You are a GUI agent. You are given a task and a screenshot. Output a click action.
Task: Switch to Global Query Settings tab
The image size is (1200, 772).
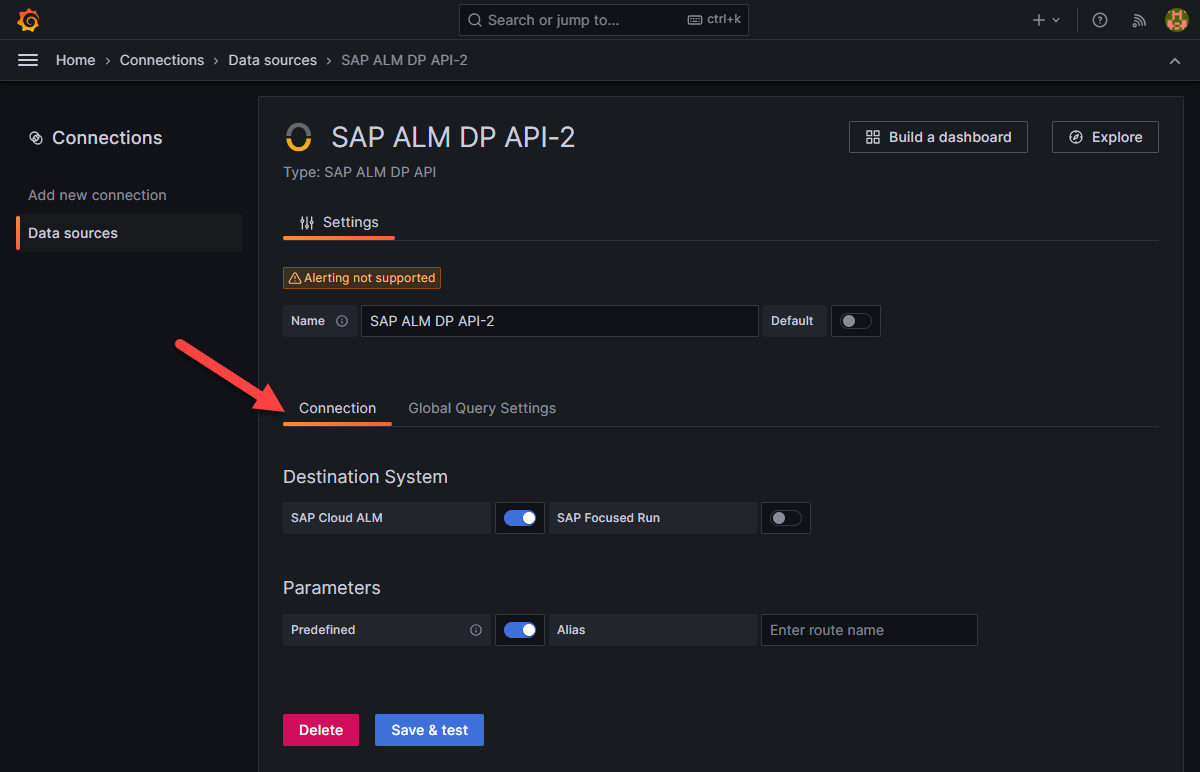[x=482, y=408]
